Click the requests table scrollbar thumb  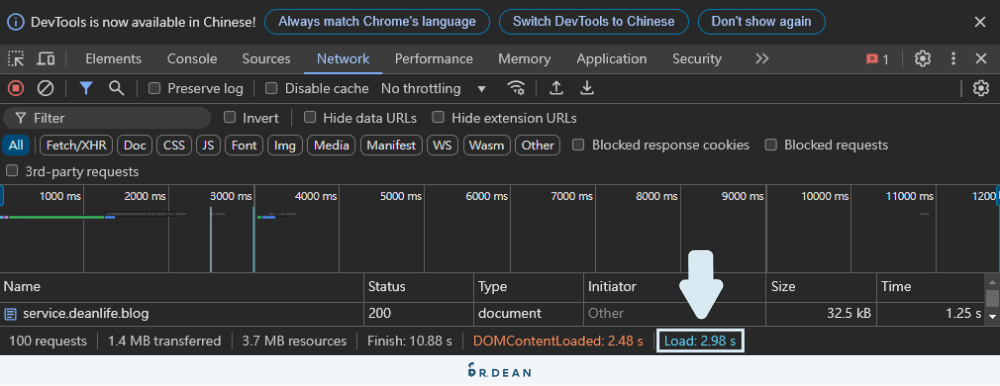point(992,298)
